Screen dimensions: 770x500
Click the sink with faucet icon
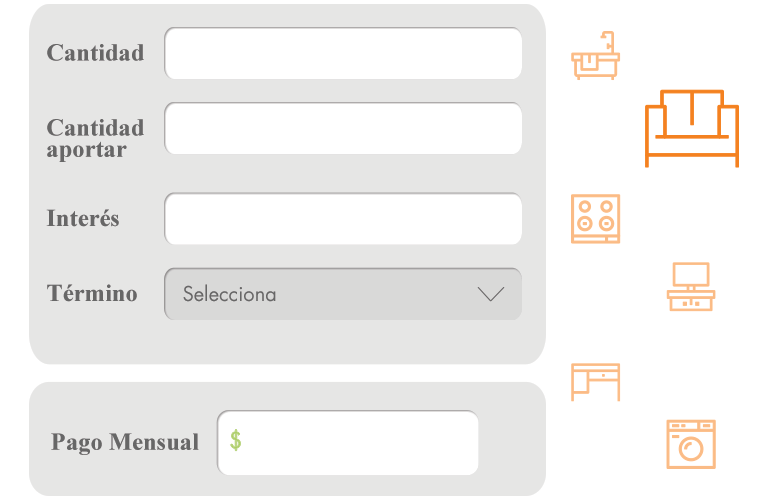tap(595, 56)
